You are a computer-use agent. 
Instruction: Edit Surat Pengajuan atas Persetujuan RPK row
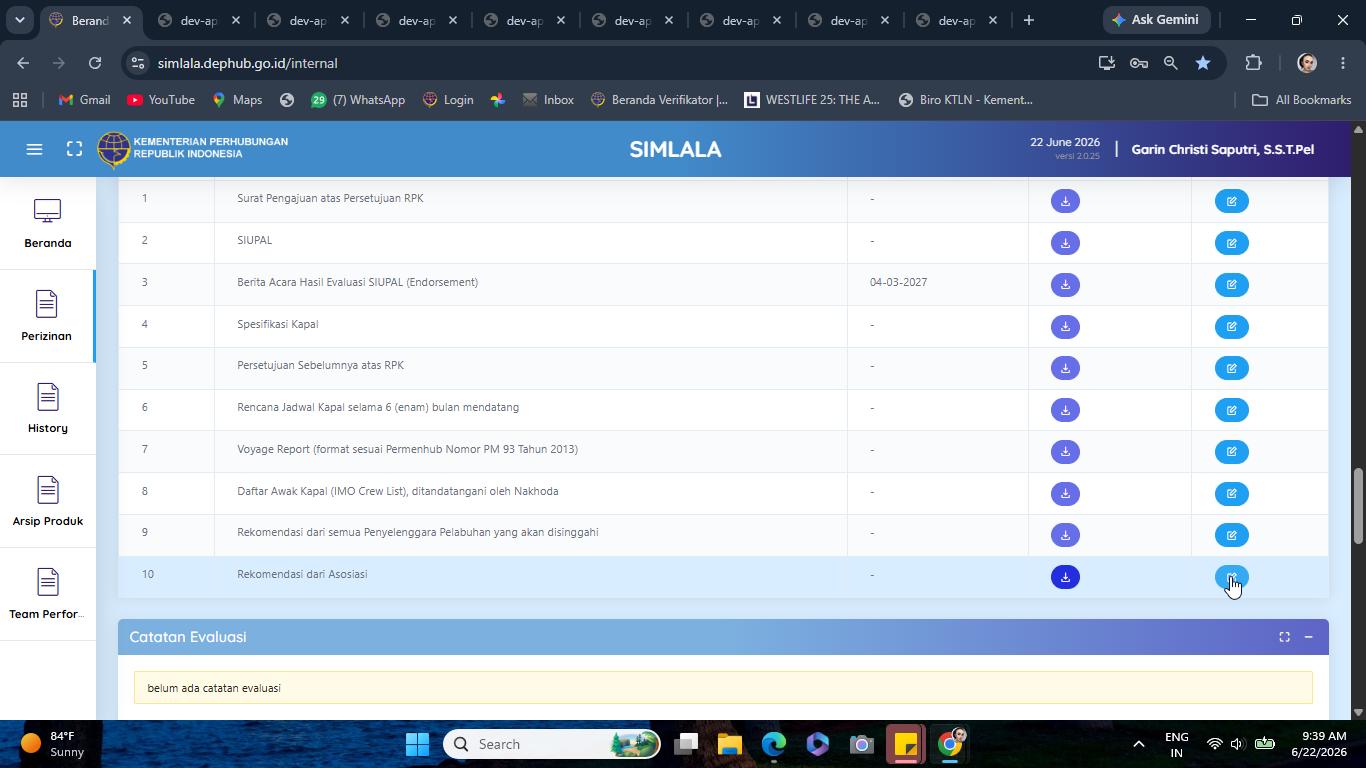coord(1231,201)
